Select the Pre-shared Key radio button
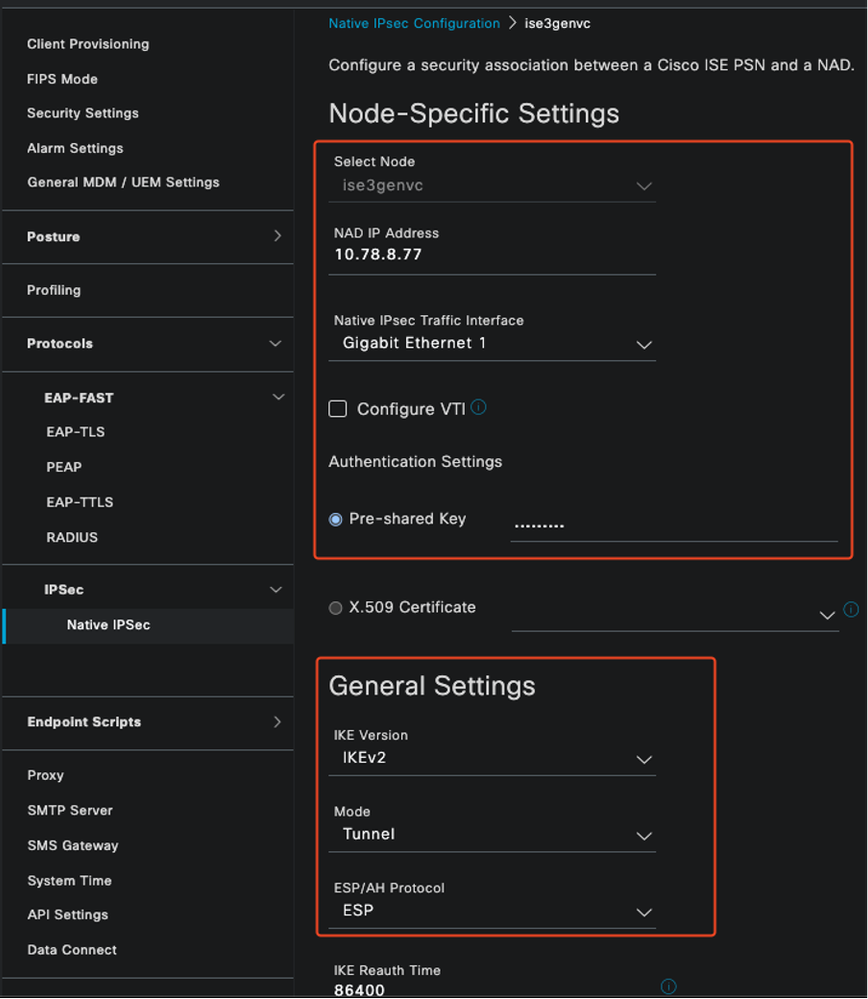The width and height of the screenshot is (868, 999). coord(335,519)
